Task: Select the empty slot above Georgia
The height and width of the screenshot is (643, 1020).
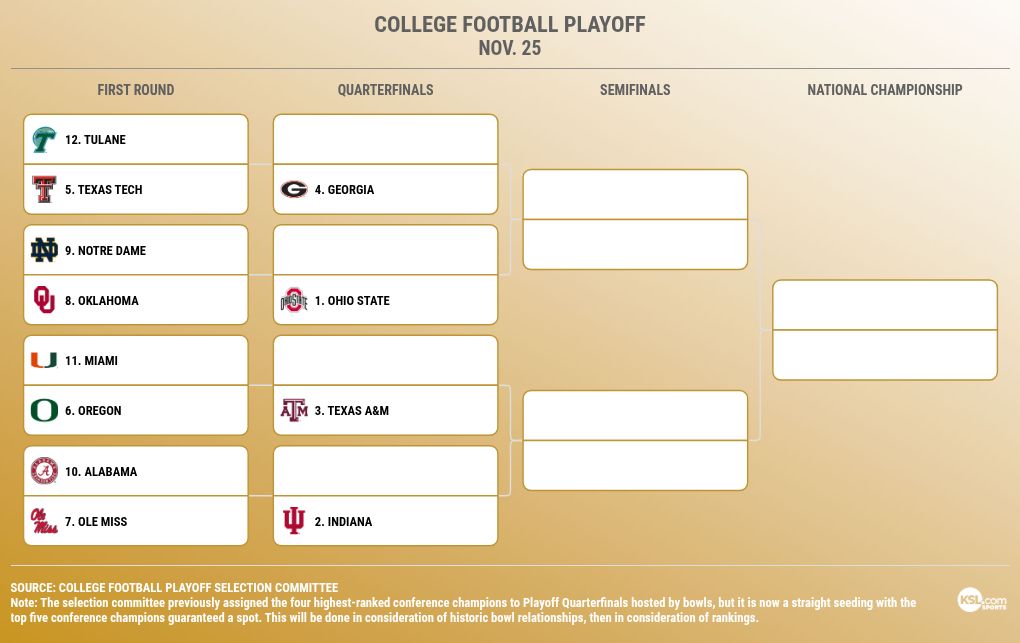Action: coord(385,139)
